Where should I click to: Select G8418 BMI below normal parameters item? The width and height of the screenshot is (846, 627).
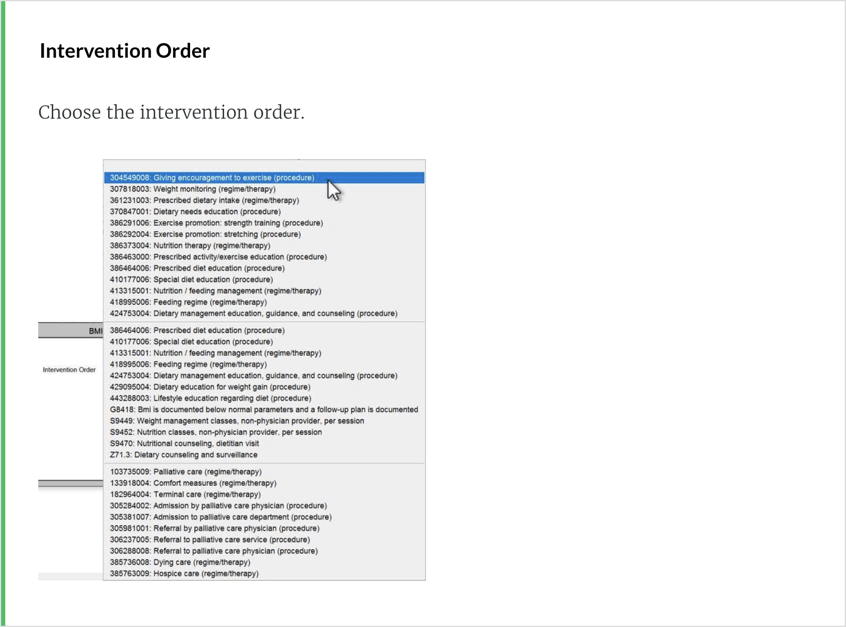pos(264,410)
